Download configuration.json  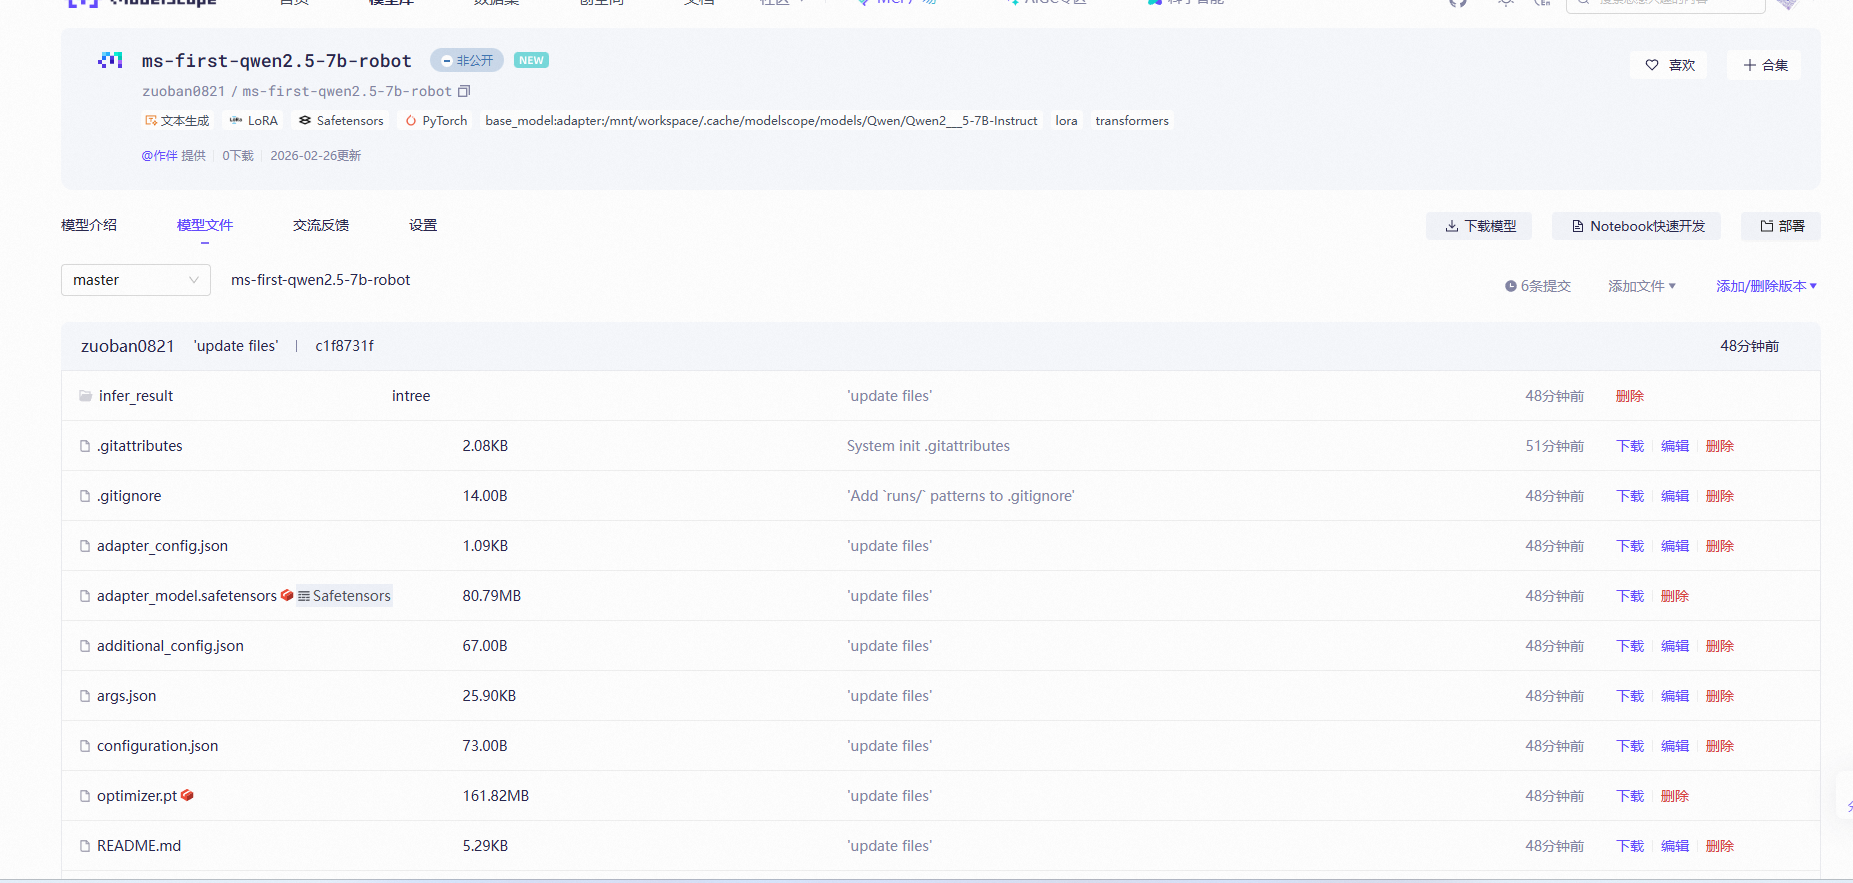pos(1630,746)
